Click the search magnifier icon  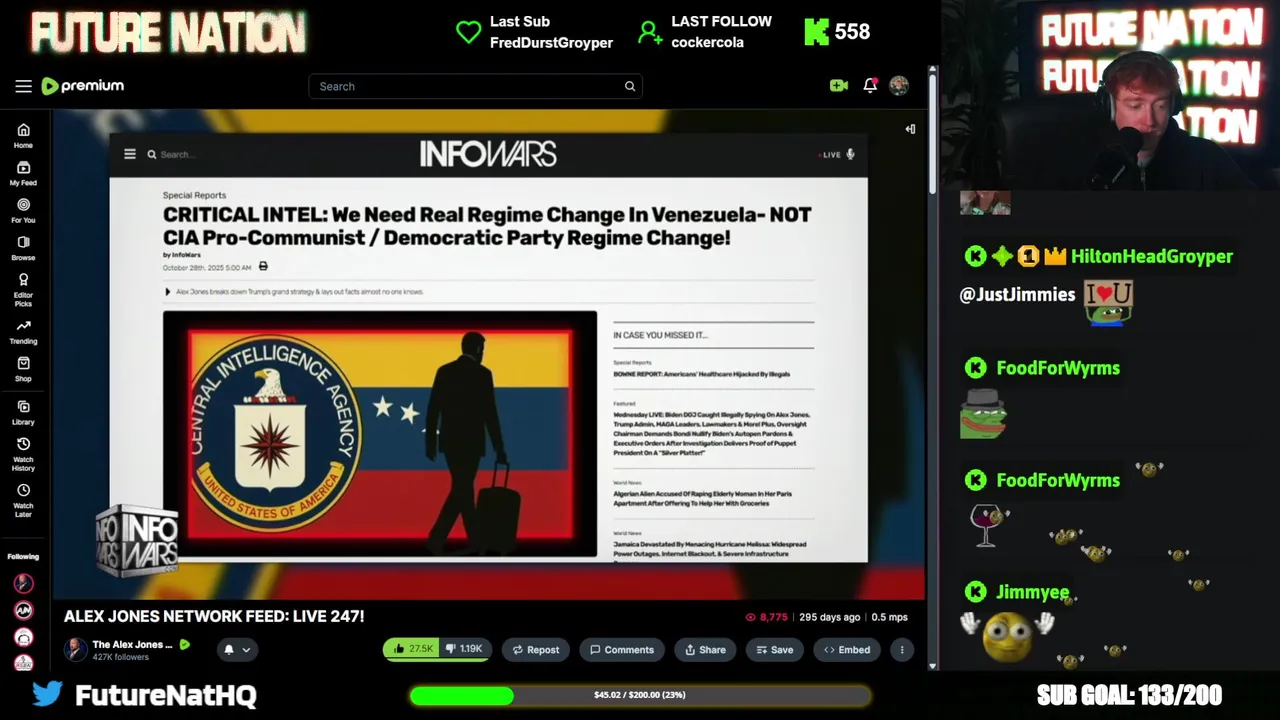(630, 86)
